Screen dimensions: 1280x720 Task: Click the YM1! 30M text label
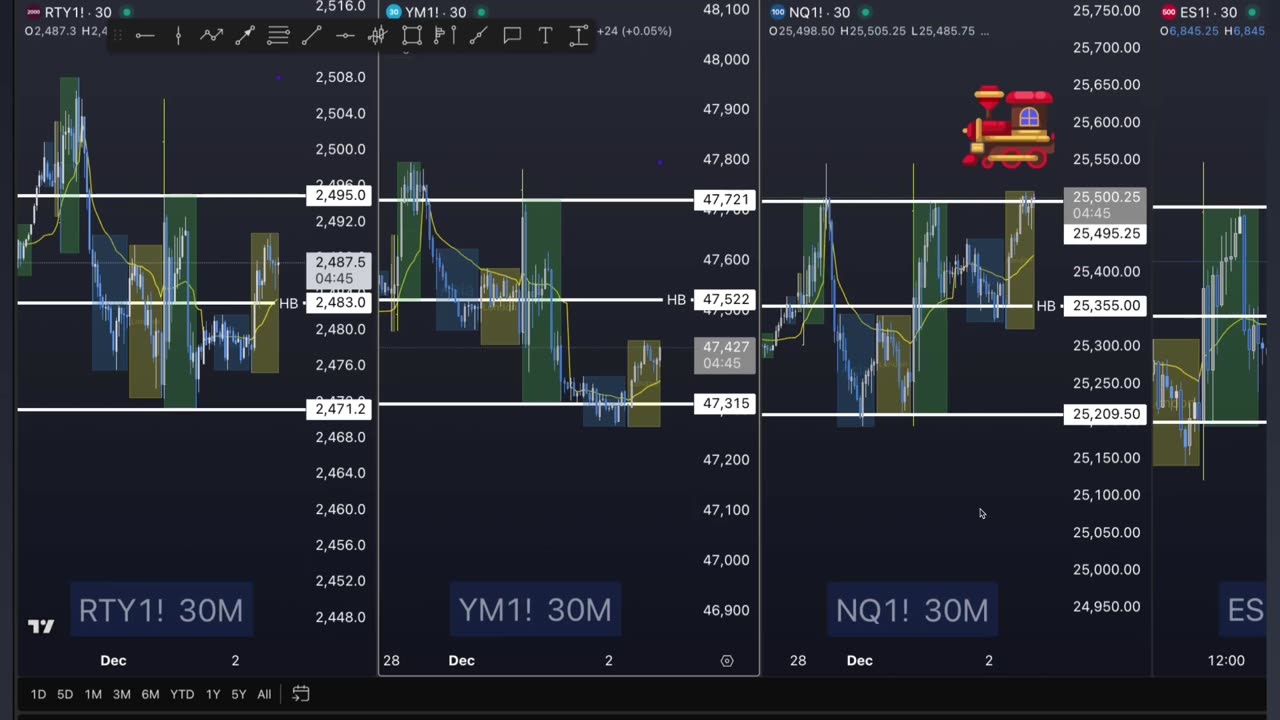coord(535,610)
